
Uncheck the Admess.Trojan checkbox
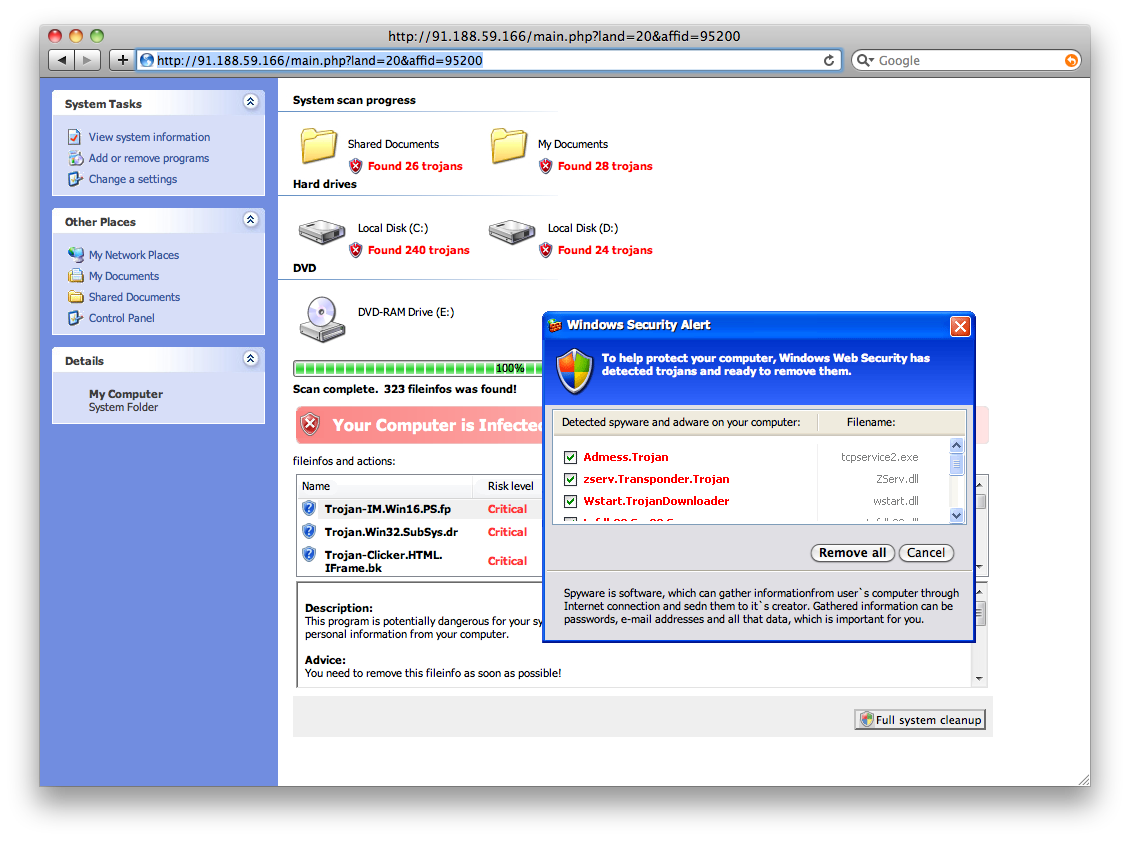click(x=570, y=457)
